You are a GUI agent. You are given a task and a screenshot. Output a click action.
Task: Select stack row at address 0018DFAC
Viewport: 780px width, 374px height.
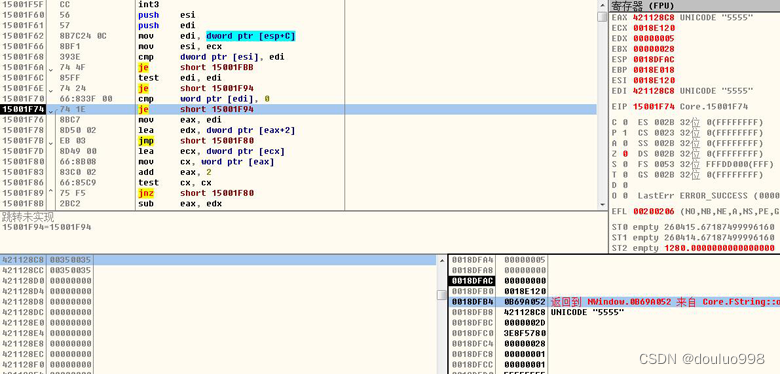tap(614, 281)
